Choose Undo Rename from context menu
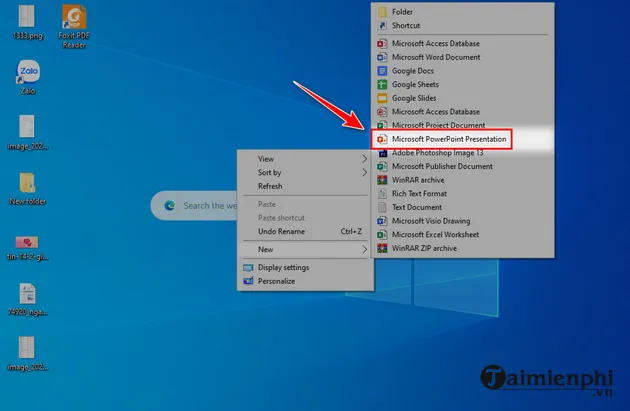 tap(305, 231)
